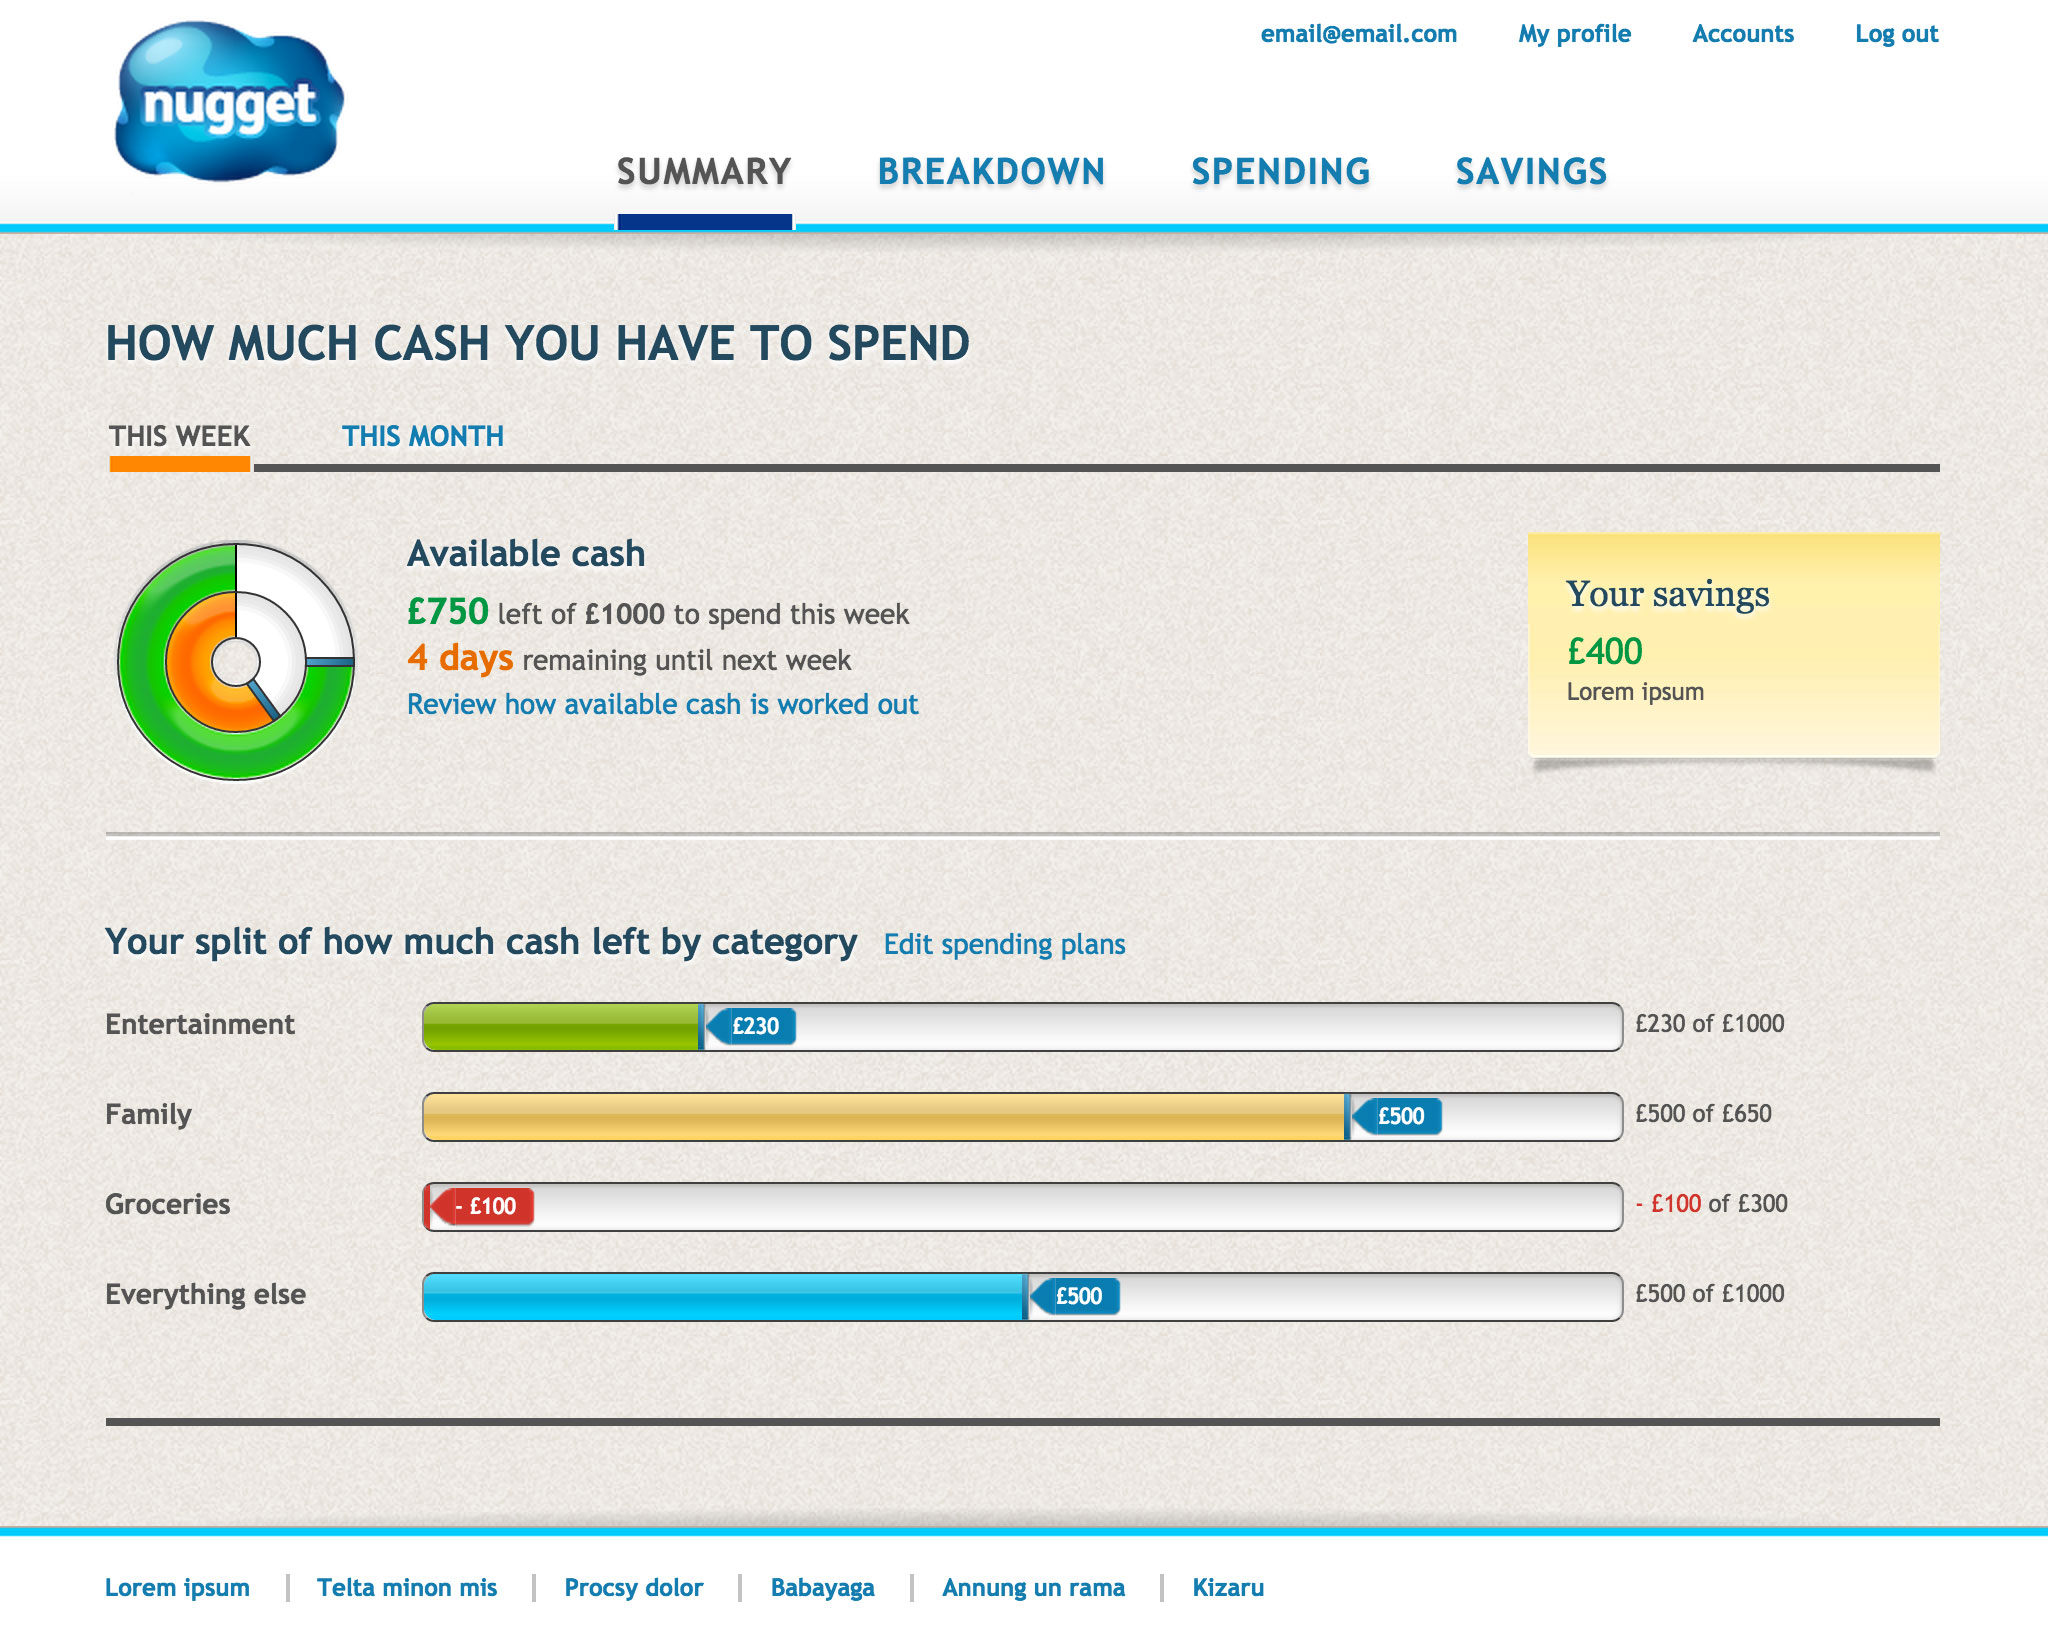Click the nugget logo
This screenshot has width=2048, height=1646.
pos(230,102)
